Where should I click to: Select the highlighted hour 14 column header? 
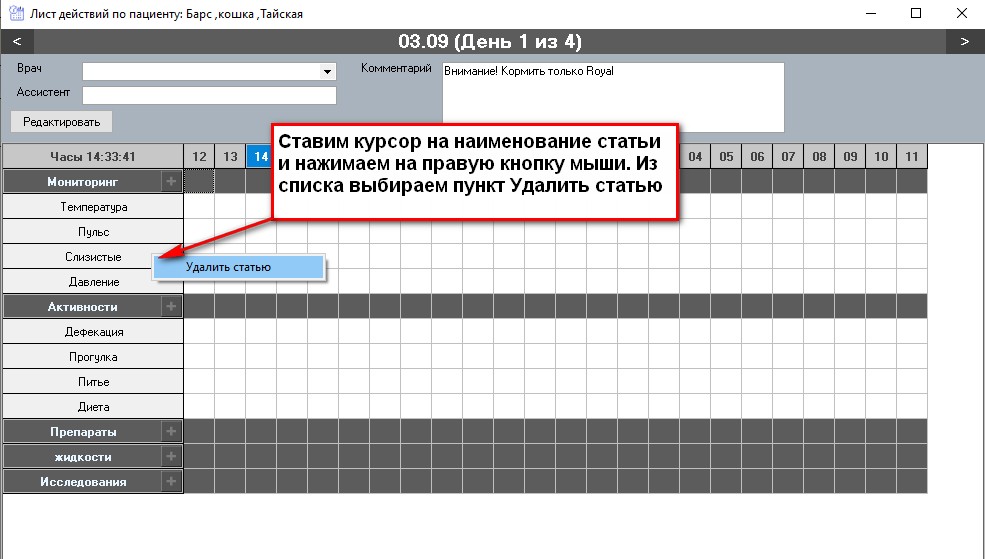click(260, 157)
